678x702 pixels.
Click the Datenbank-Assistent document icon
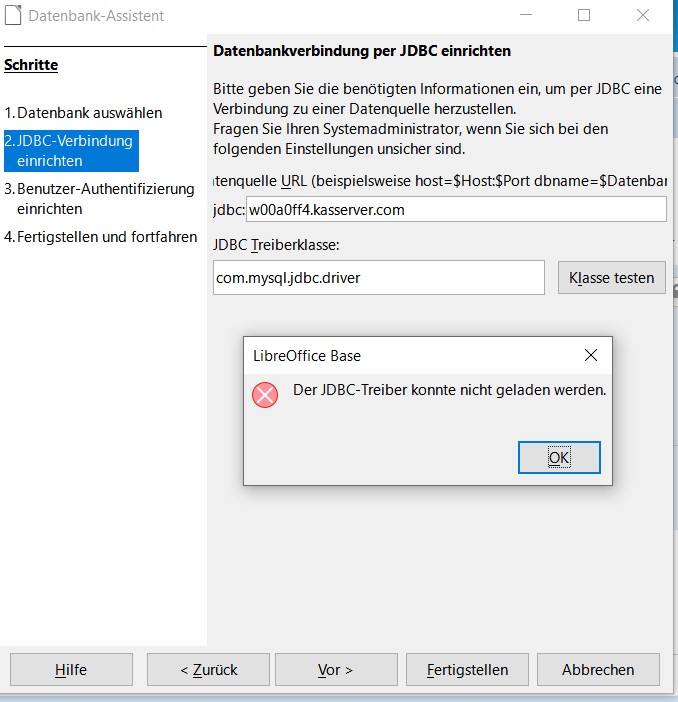[x=13, y=16]
